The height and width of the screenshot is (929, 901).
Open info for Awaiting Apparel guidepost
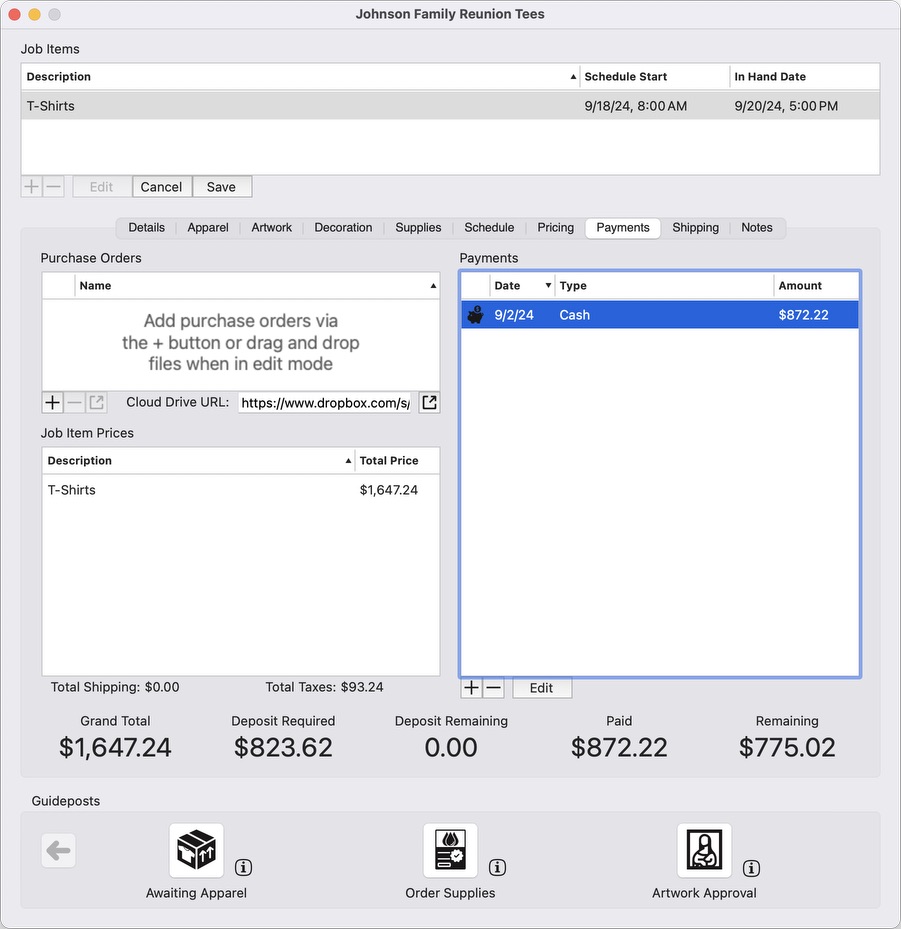243,867
